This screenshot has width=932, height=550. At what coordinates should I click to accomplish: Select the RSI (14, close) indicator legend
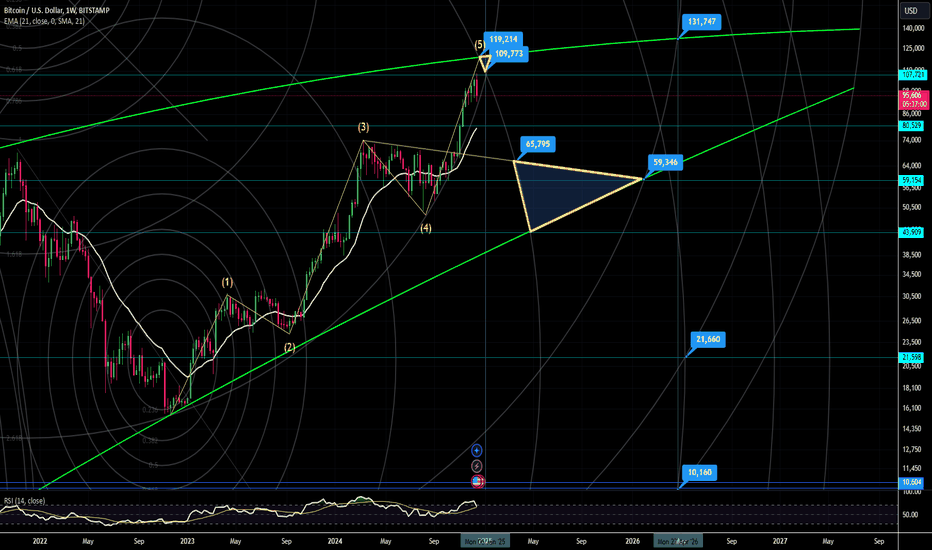[x=24, y=501]
